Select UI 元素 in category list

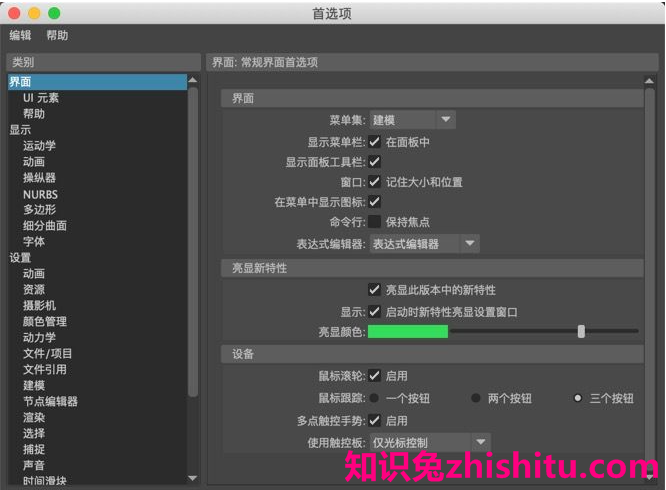41,98
